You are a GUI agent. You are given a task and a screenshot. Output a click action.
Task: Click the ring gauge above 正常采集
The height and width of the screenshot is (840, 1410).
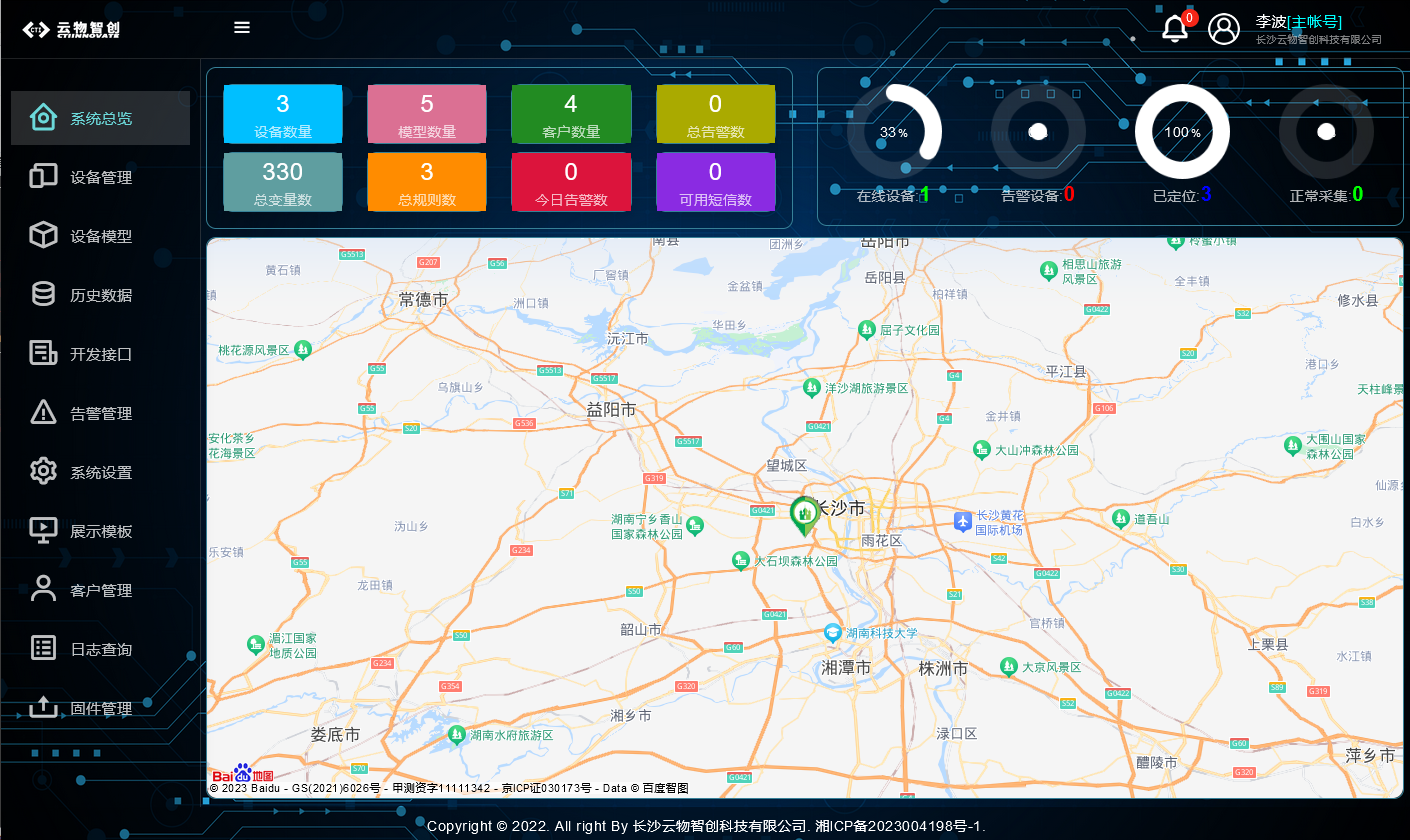(x=1326, y=131)
